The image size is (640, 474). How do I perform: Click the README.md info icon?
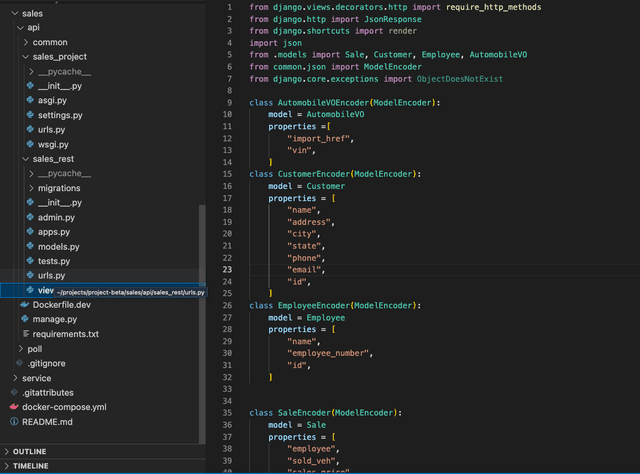[x=14, y=422]
